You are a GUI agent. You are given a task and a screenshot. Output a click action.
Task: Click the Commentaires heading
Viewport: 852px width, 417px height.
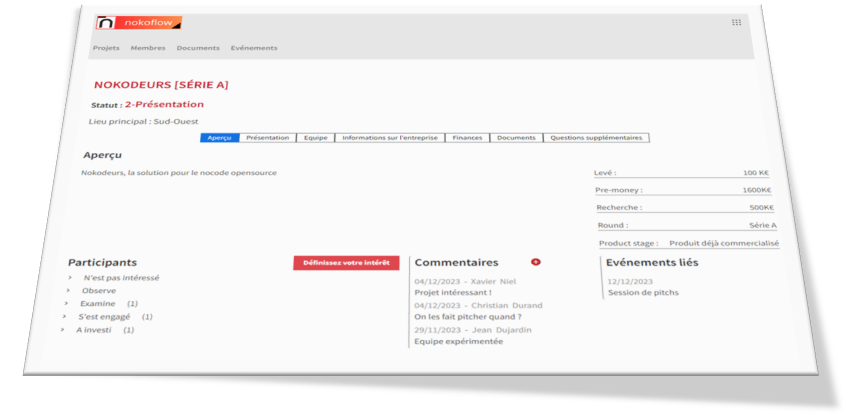(456, 263)
